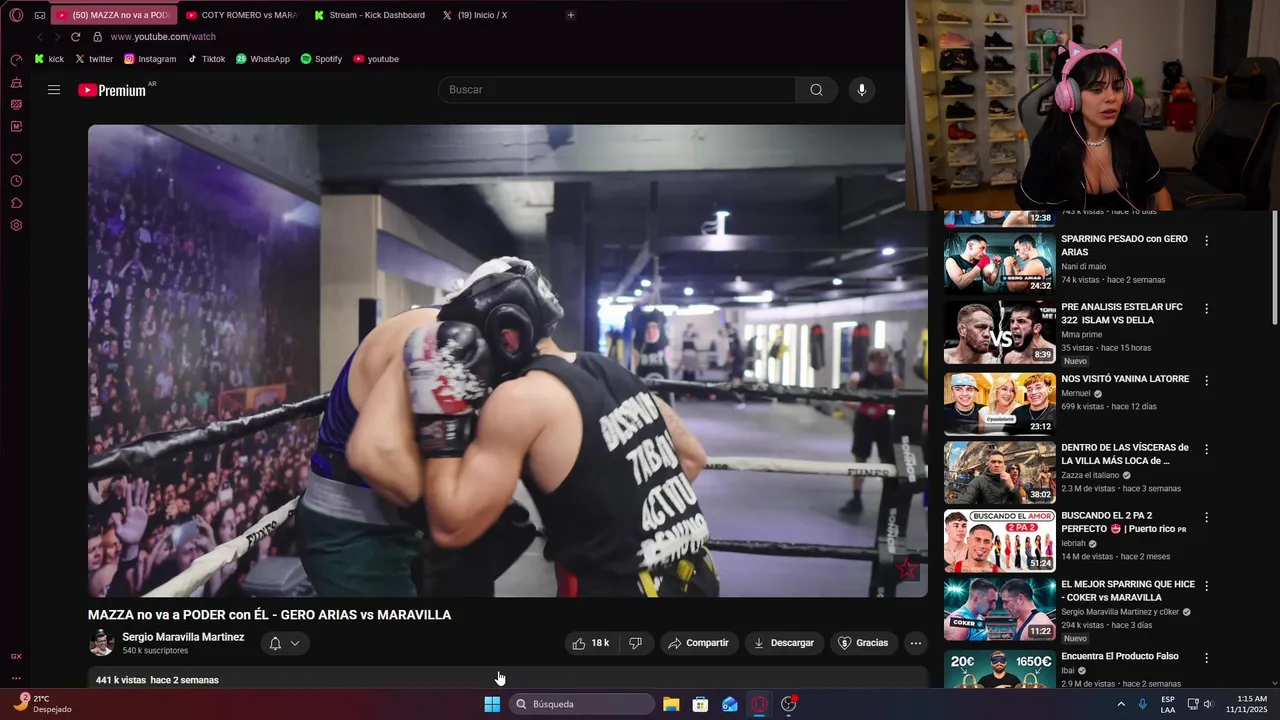Click the main video player frame

(x=508, y=361)
